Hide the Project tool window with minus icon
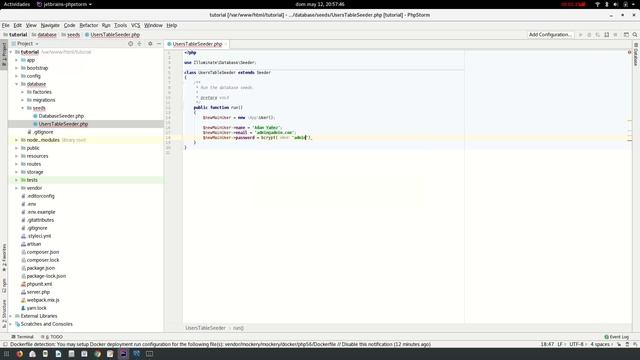This screenshot has width=640, height=360. pos(159,44)
